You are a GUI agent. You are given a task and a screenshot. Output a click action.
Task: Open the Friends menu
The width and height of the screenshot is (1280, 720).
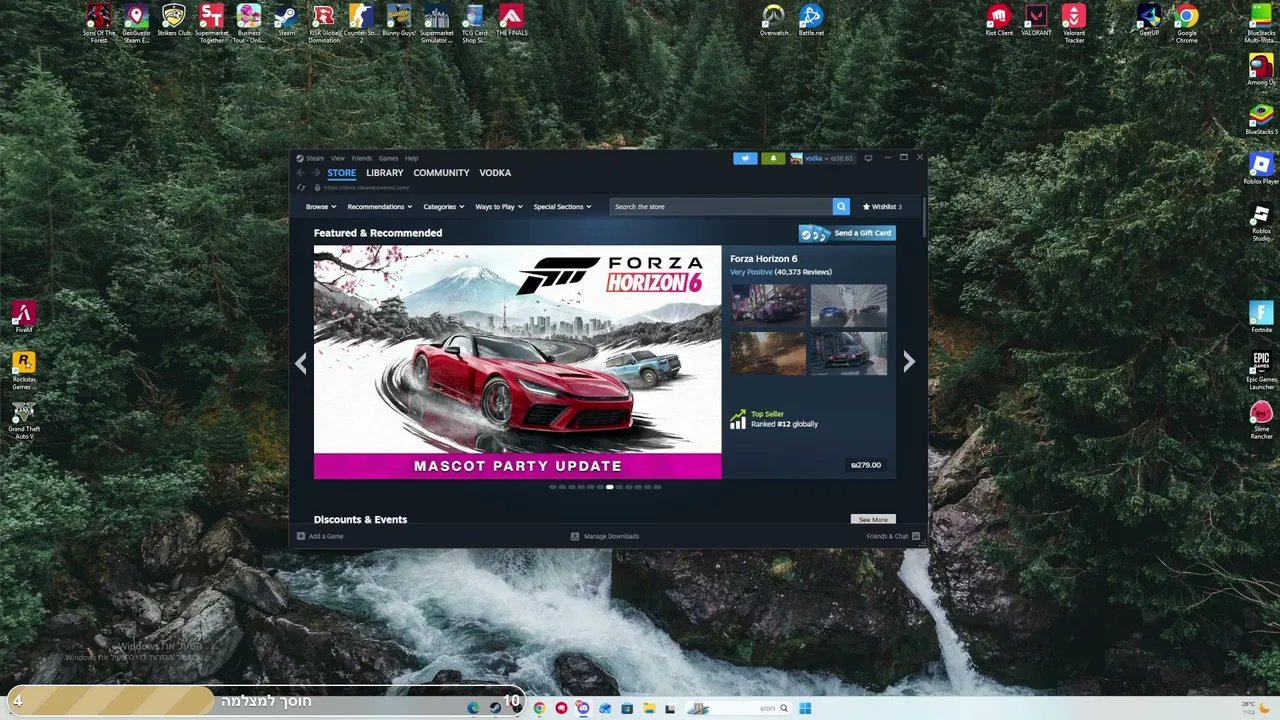(x=362, y=158)
